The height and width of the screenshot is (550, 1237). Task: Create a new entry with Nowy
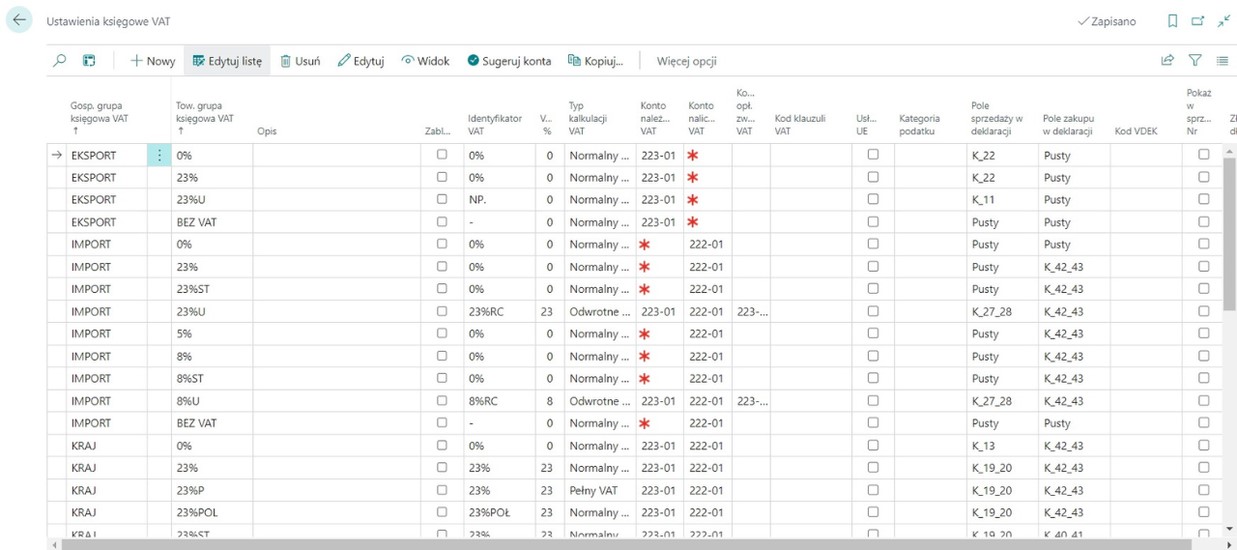152,61
